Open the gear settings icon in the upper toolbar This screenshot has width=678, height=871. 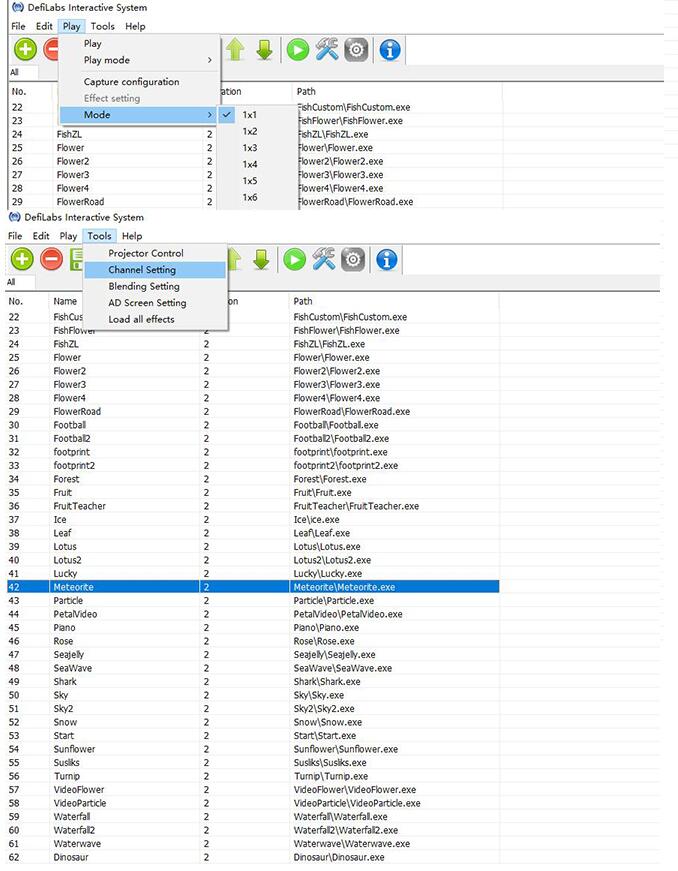356,50
